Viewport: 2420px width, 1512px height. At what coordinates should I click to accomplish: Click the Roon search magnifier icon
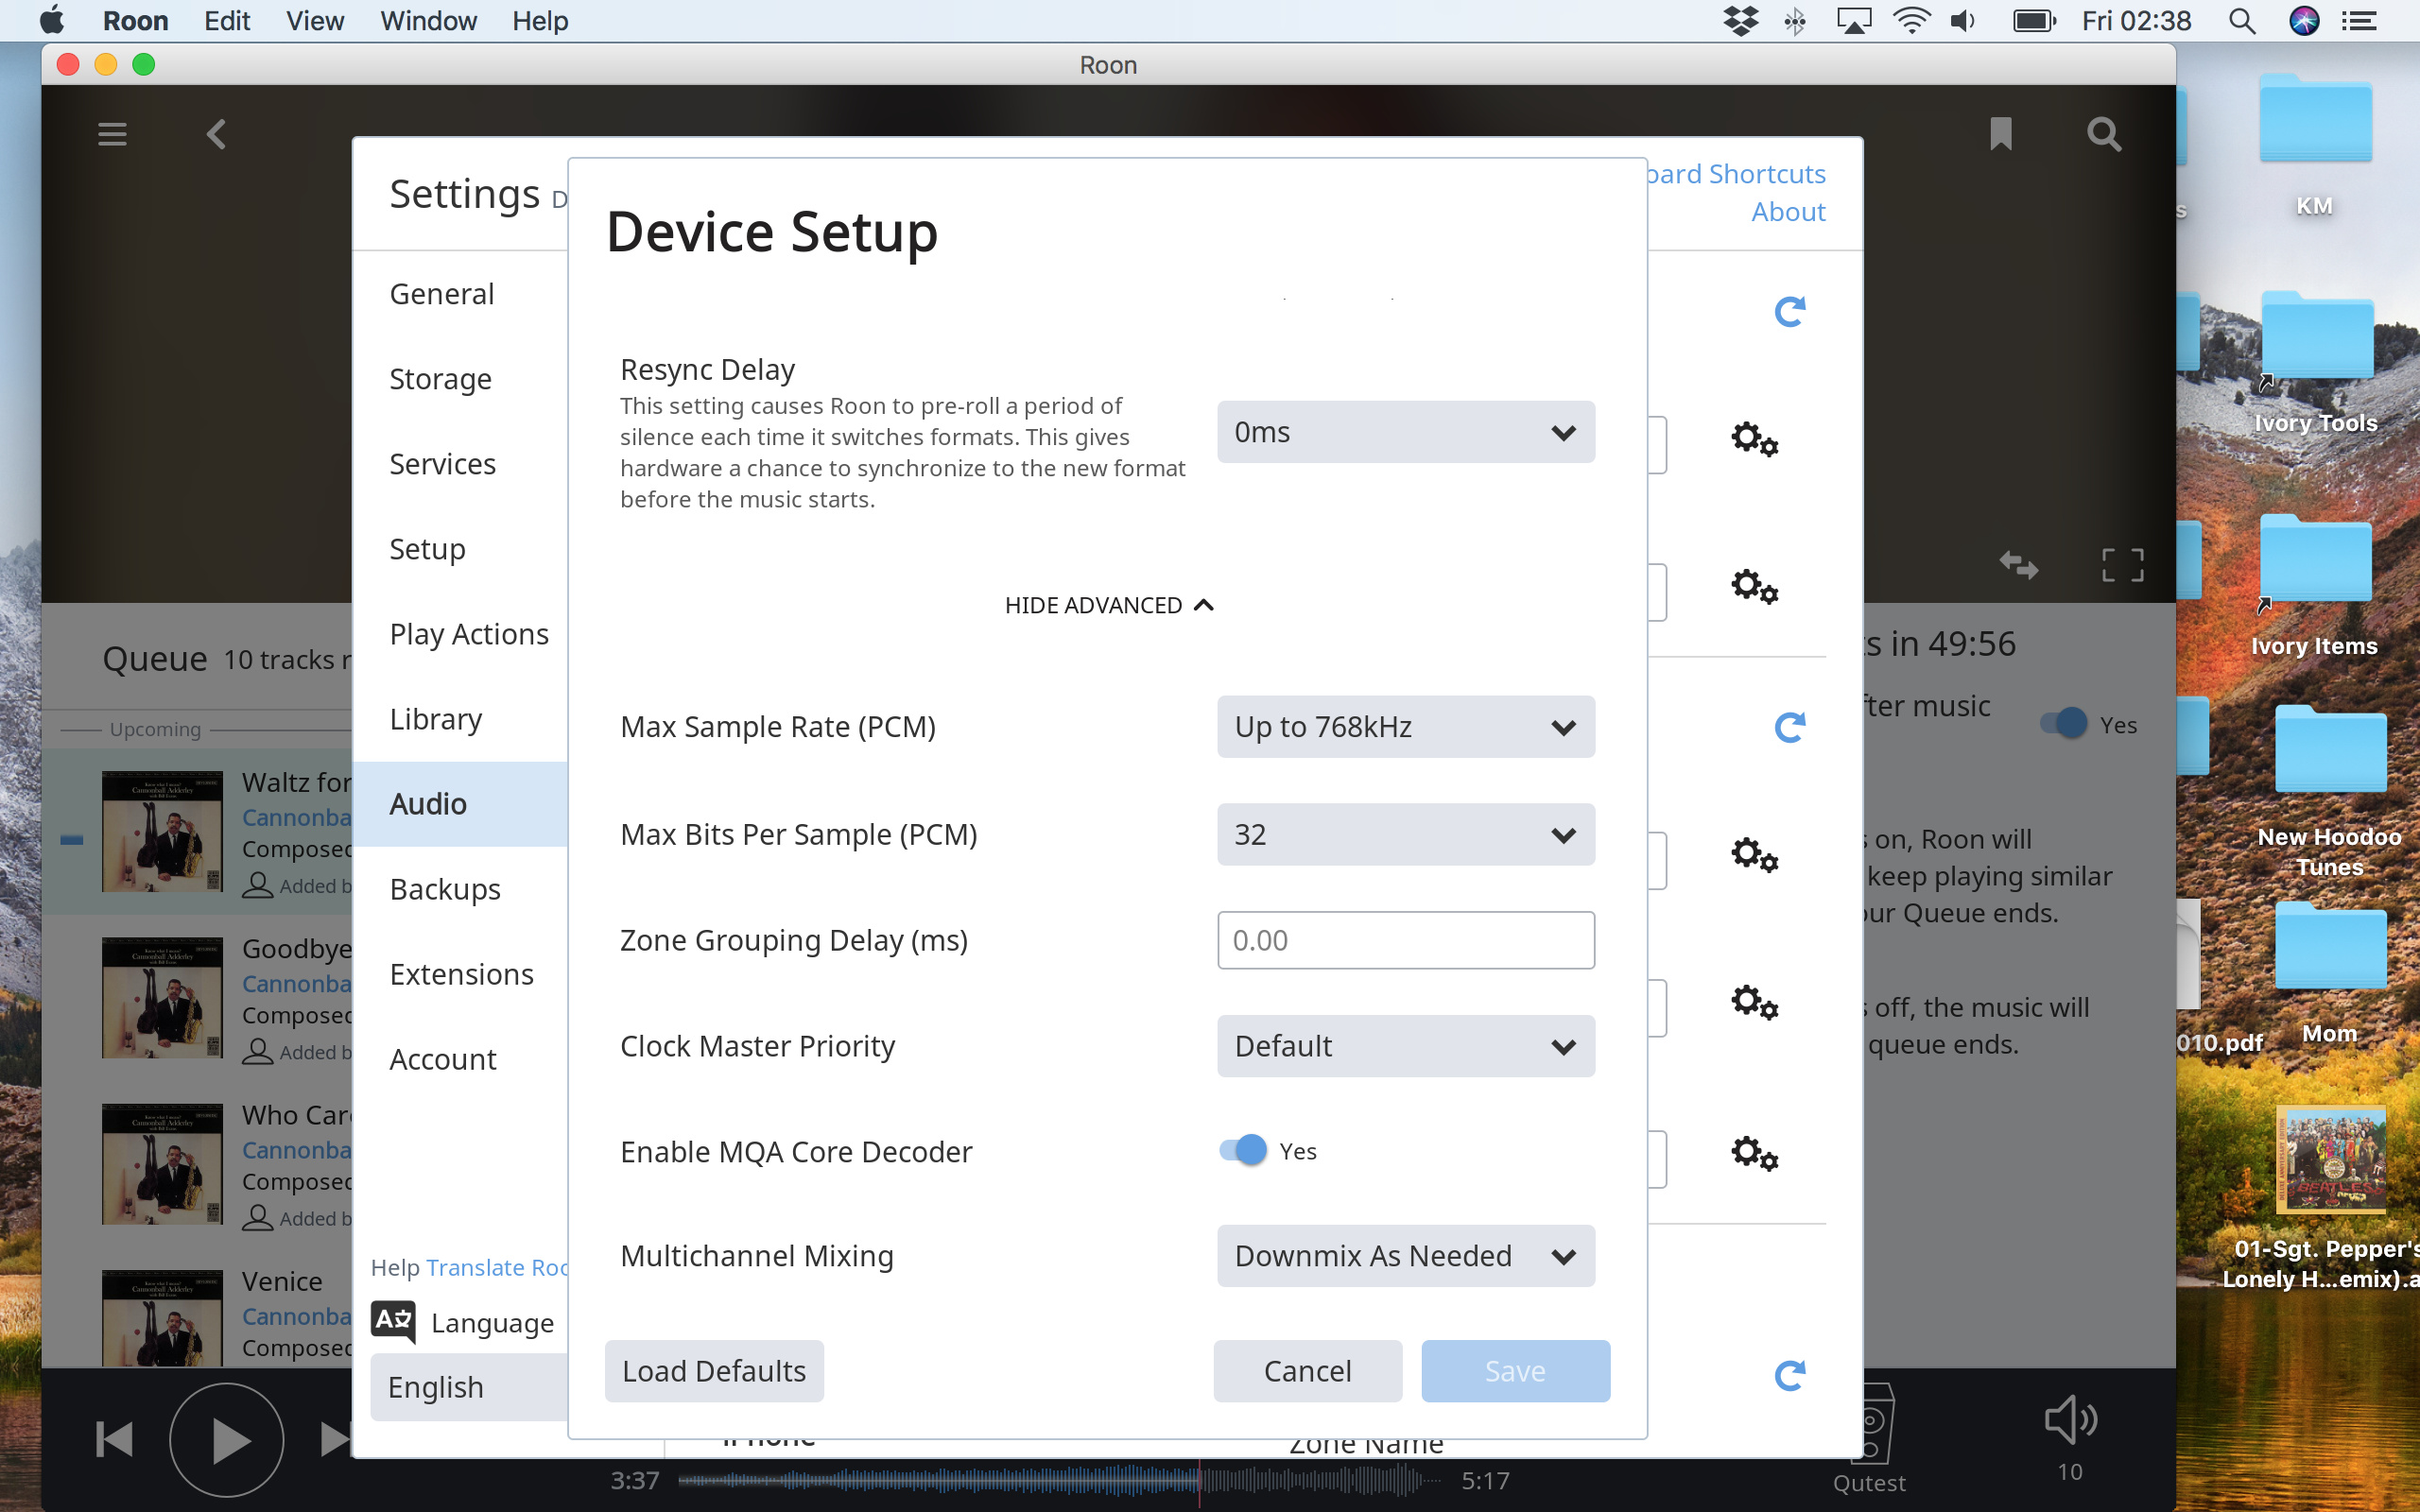(x=2104, y=134)
